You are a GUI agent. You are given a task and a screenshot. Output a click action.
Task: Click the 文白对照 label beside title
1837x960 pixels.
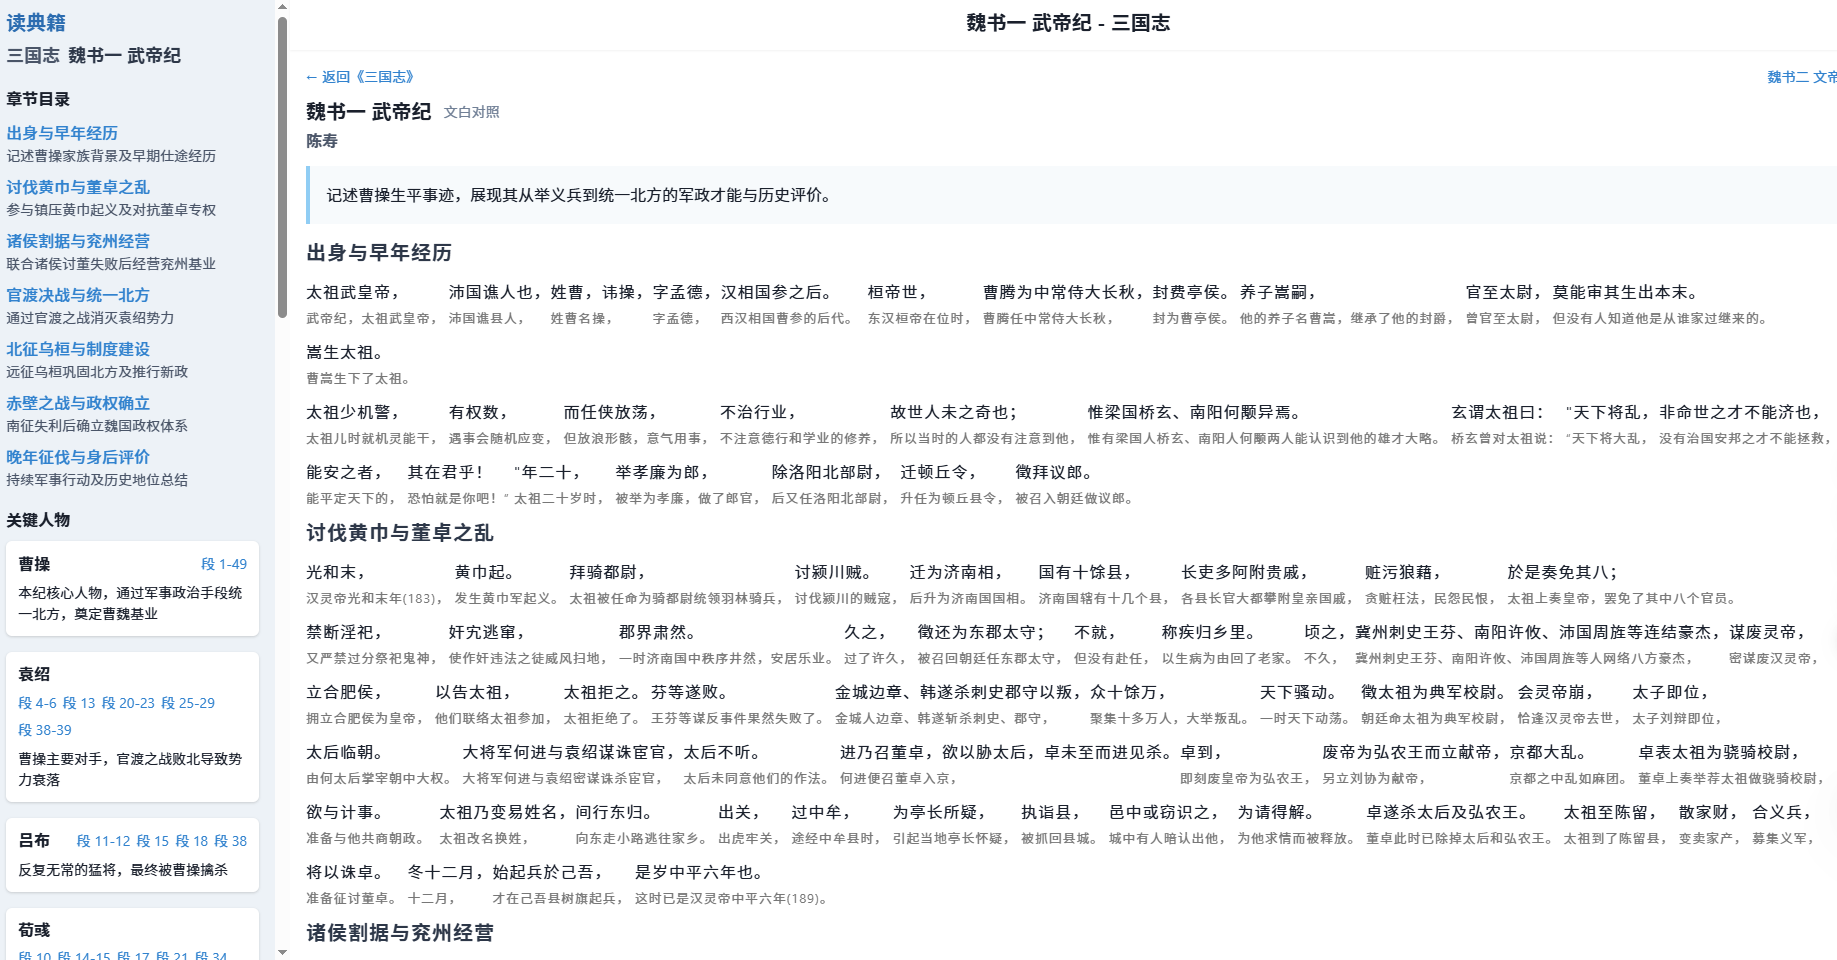[471, 112]
